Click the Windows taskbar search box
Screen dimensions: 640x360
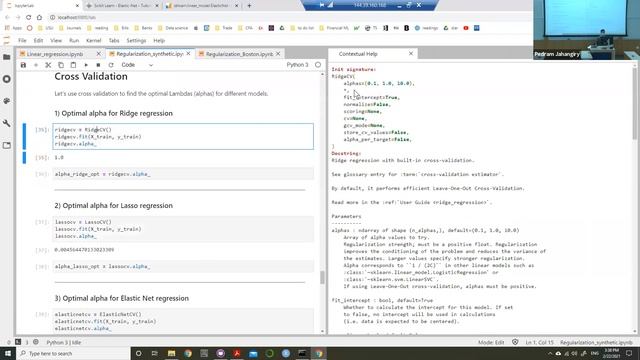point(73,353)
